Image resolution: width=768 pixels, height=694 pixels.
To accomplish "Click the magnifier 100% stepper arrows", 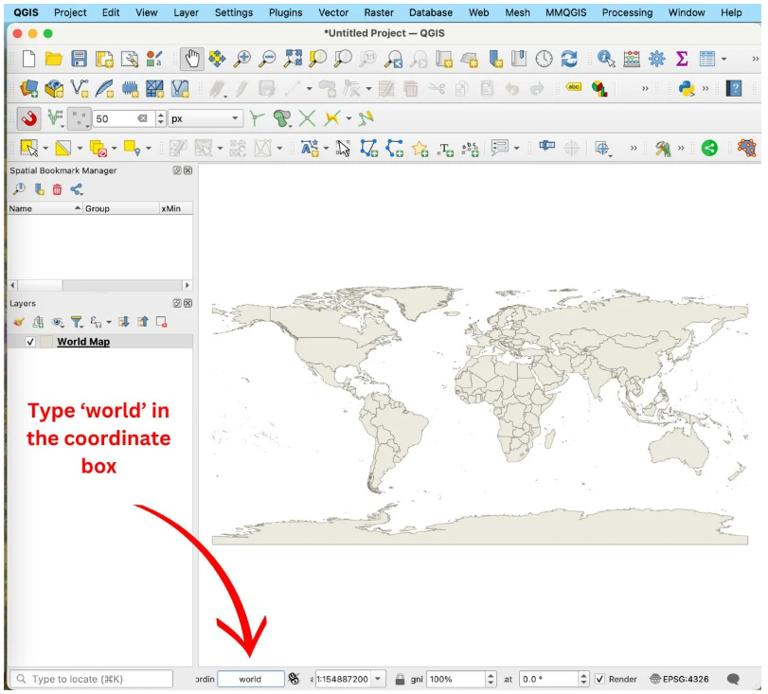I will pyautogui.click(x=491, y=679).
